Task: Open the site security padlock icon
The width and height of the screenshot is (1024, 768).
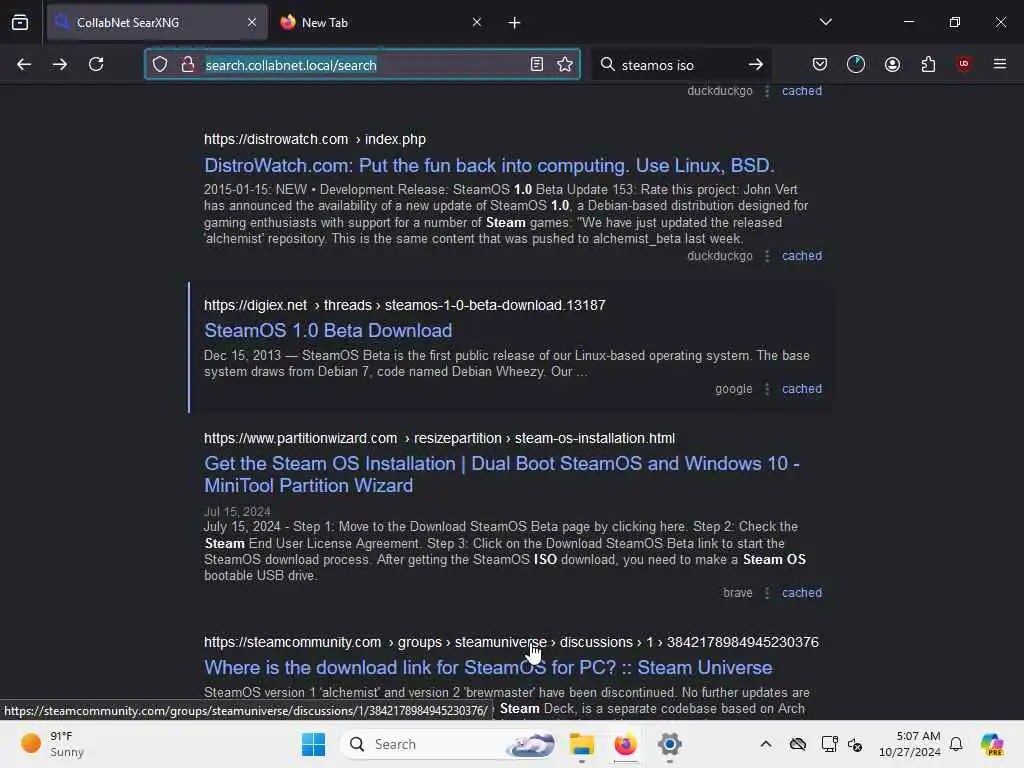Action: 188,64
